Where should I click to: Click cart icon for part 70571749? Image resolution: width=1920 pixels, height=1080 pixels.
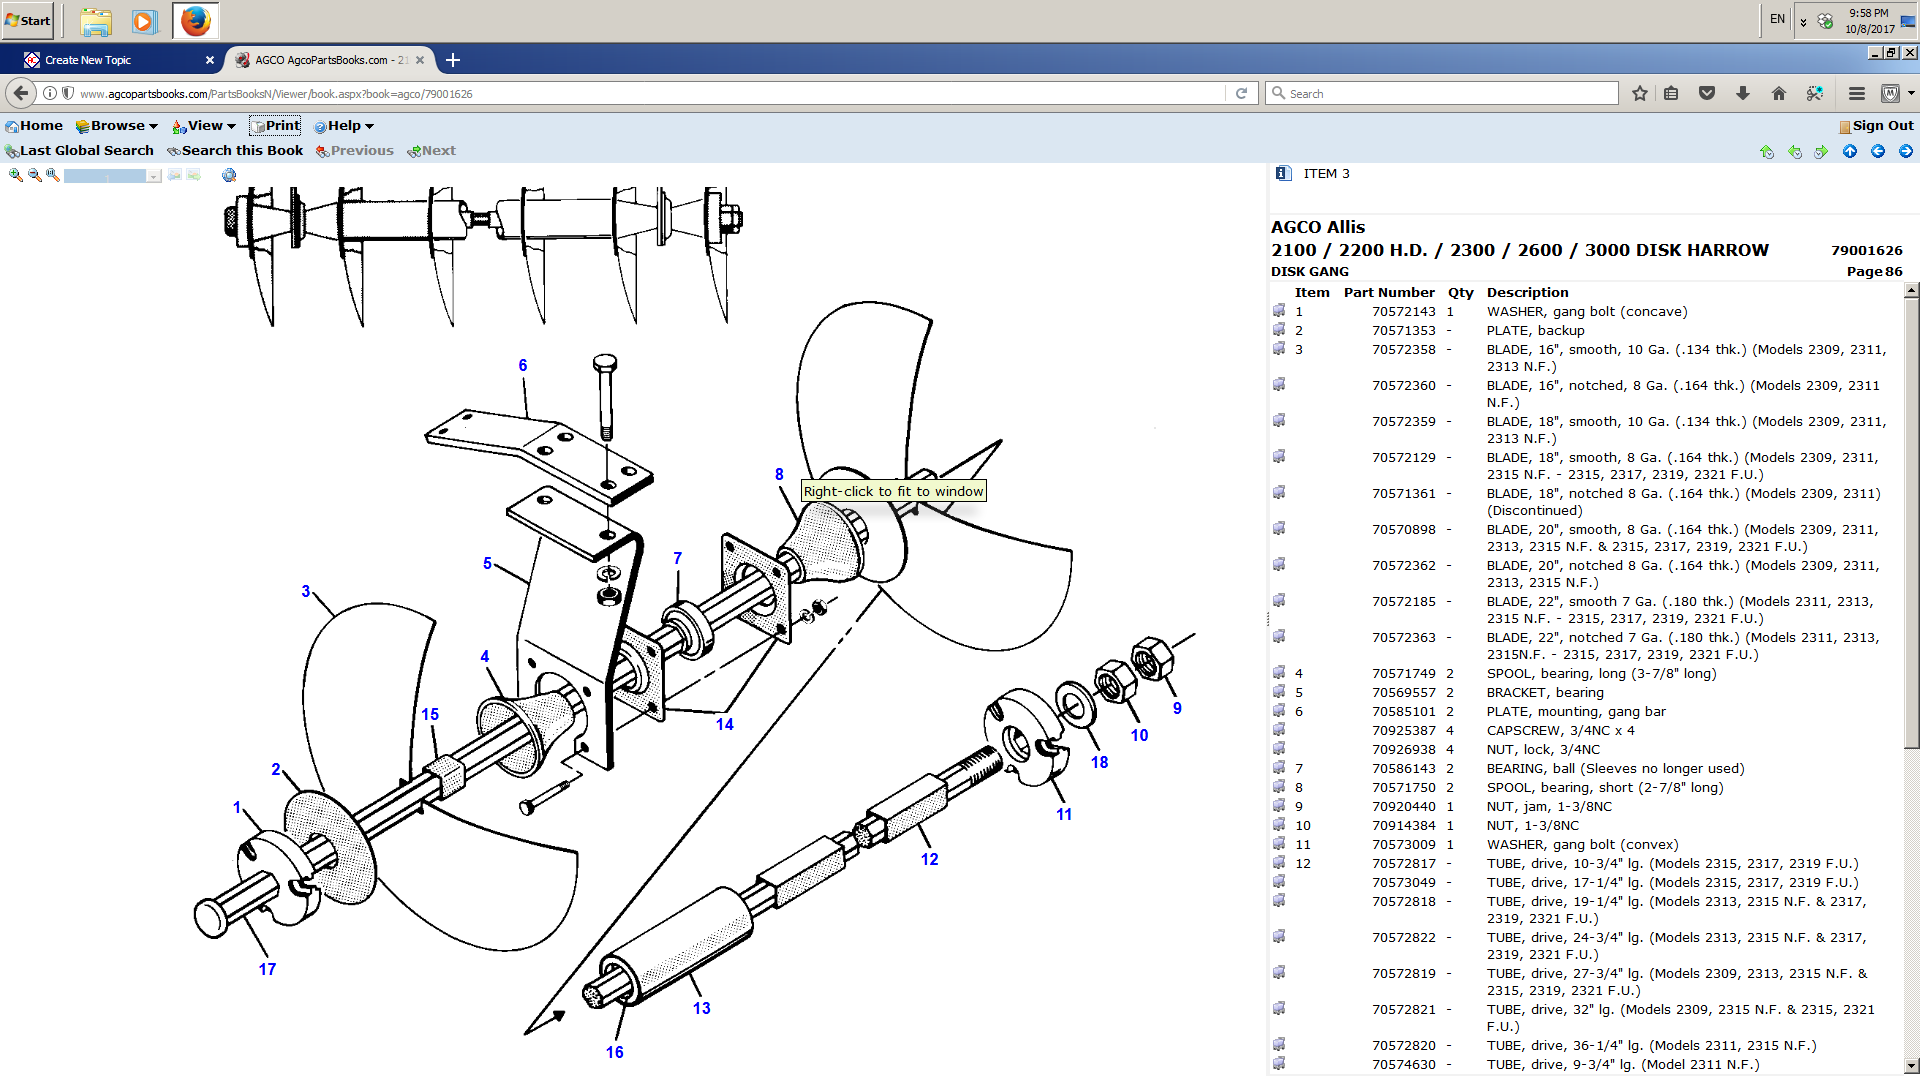tap(1279, 673)
